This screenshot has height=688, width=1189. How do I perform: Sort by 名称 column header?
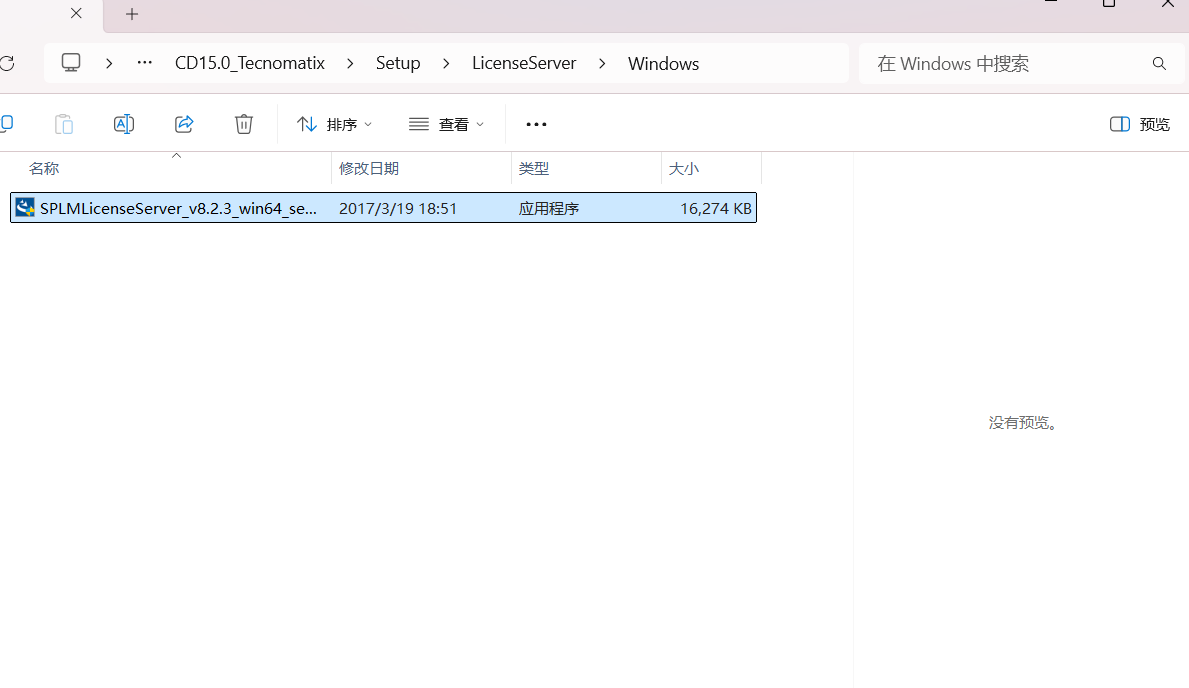[44, 168]
